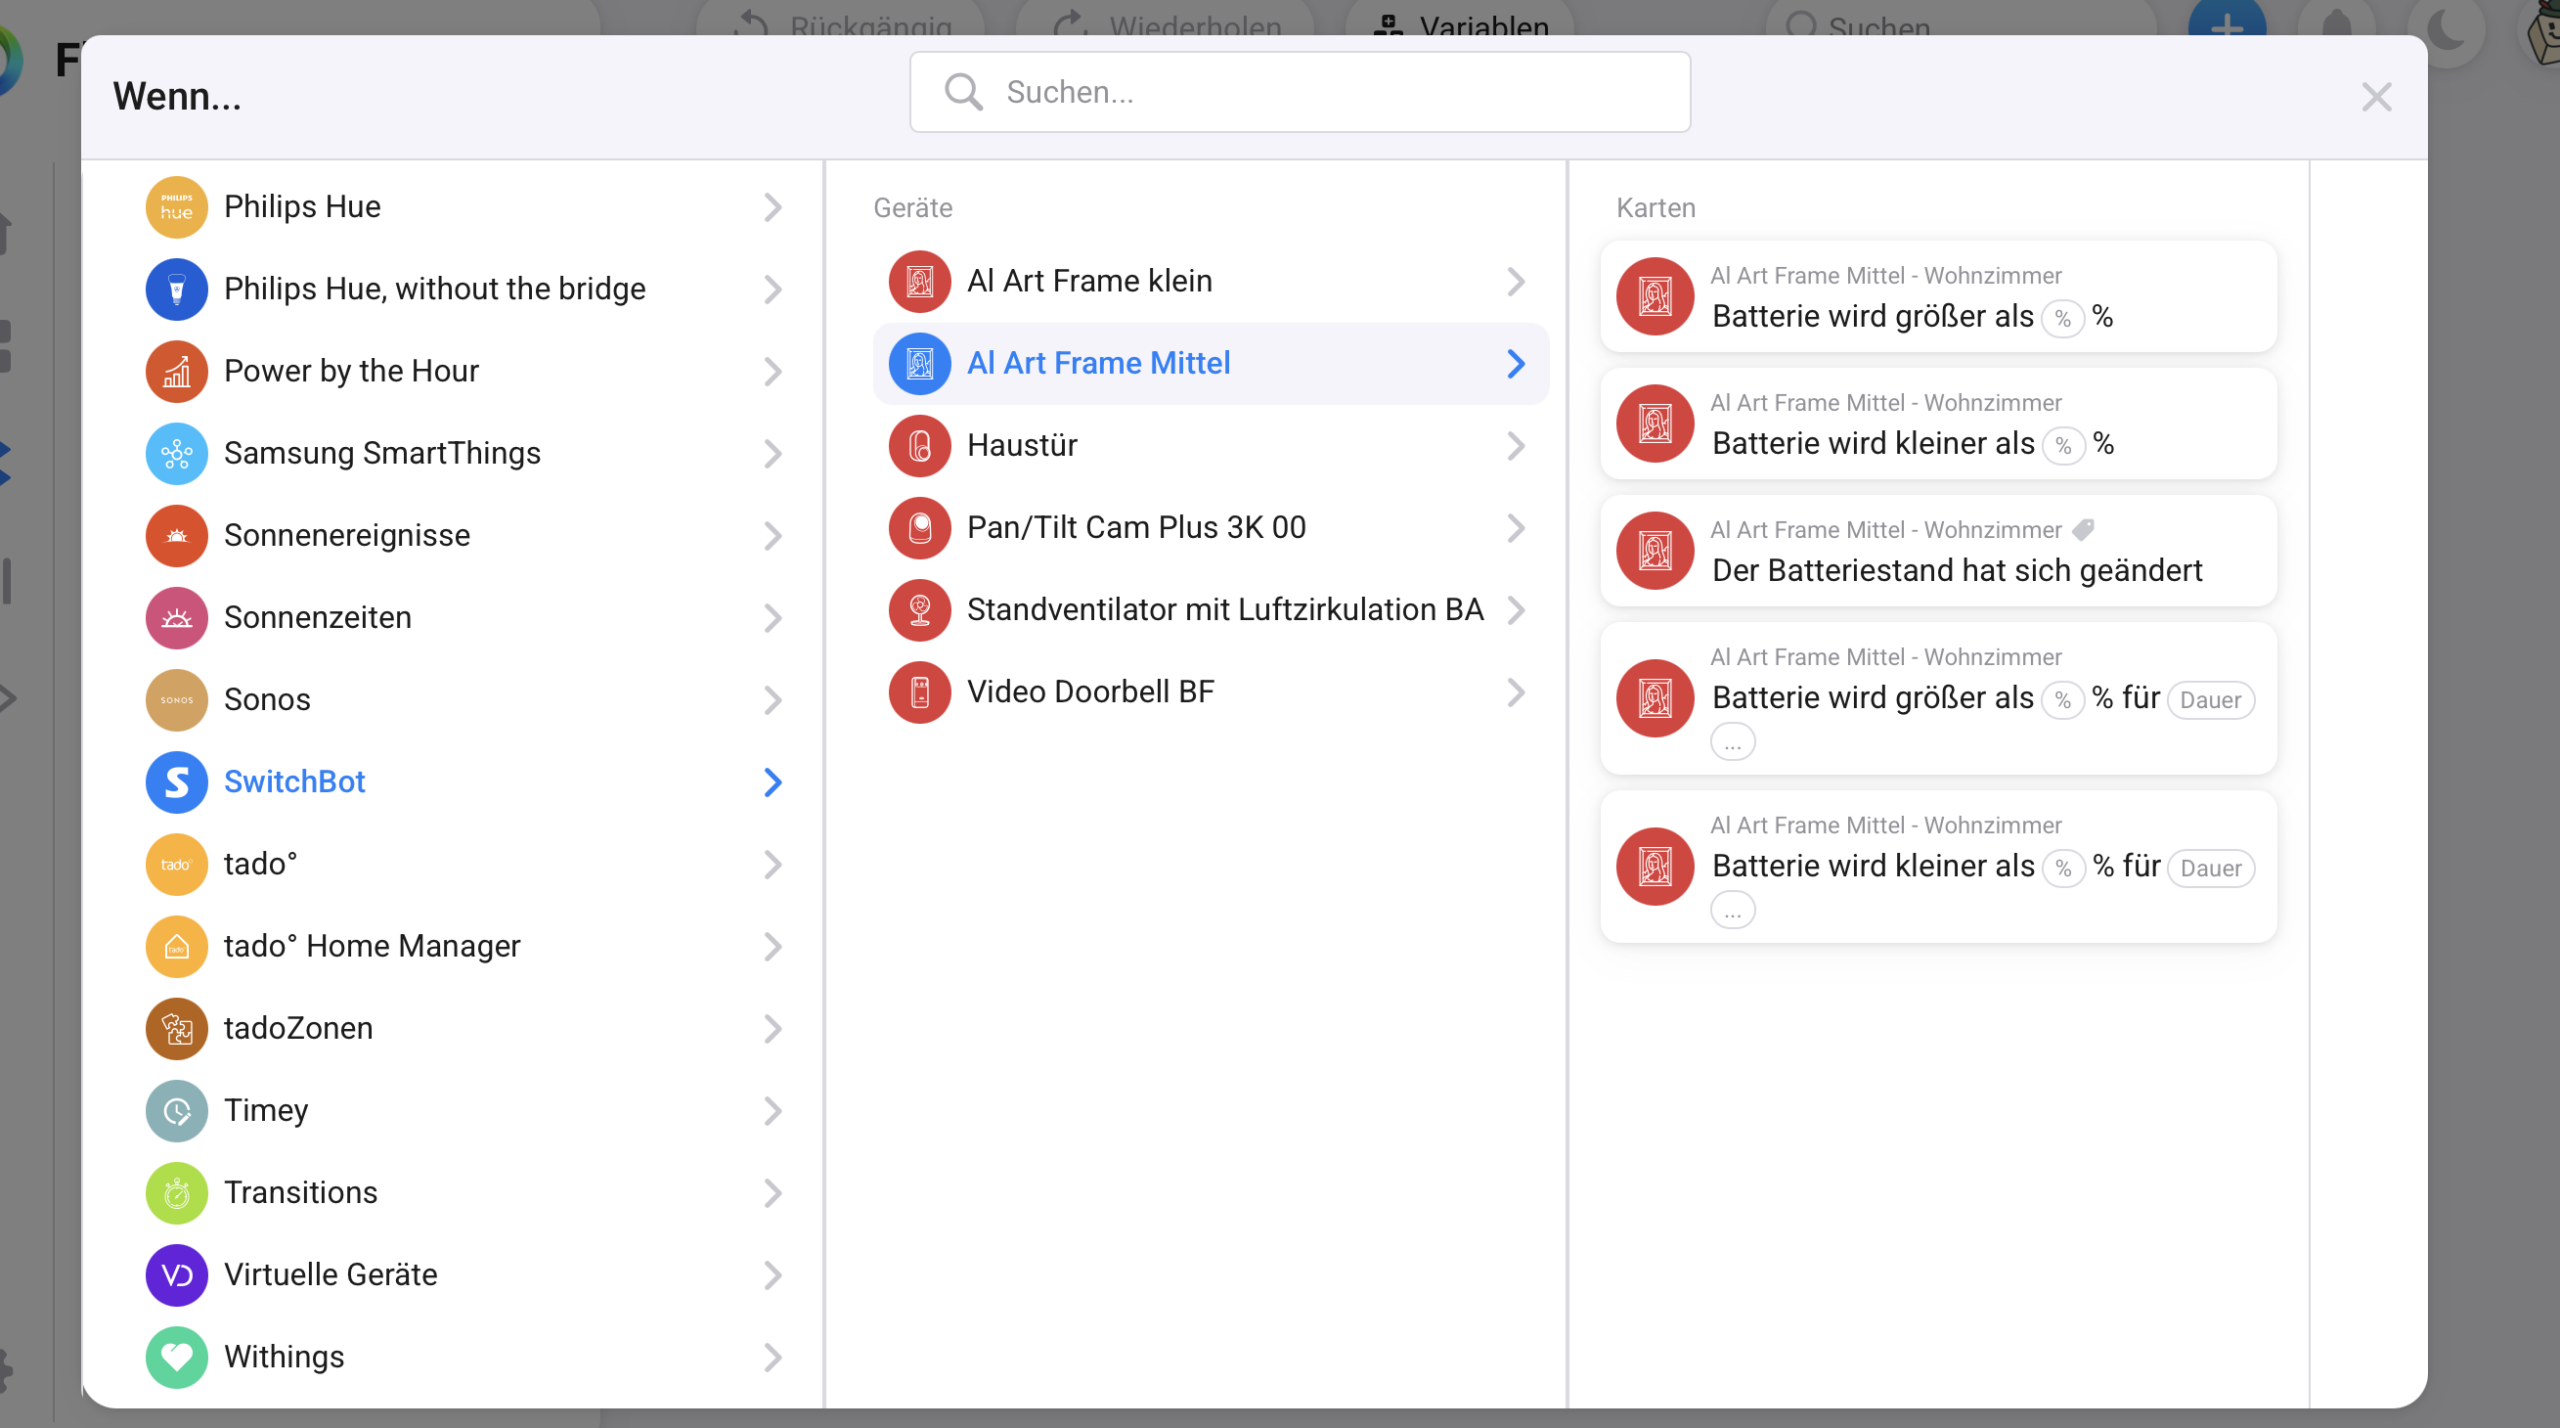The height and width of the screenshot is (1428, 2560).
Task: Click the Virtuelle Geräte VD icon
Action: point(177,1274)
